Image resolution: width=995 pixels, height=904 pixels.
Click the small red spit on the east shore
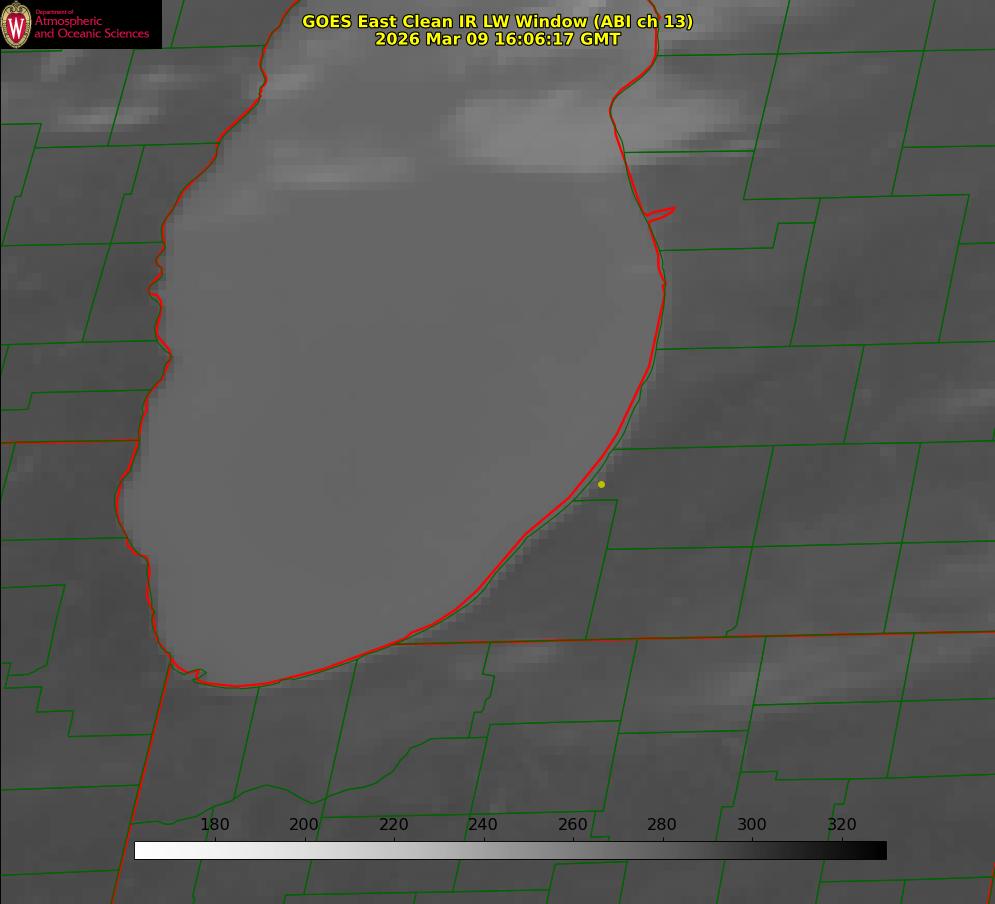point(662,213)
